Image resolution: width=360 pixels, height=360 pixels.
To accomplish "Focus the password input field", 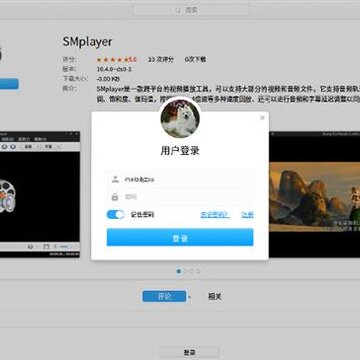I will (x=180, y=197).
